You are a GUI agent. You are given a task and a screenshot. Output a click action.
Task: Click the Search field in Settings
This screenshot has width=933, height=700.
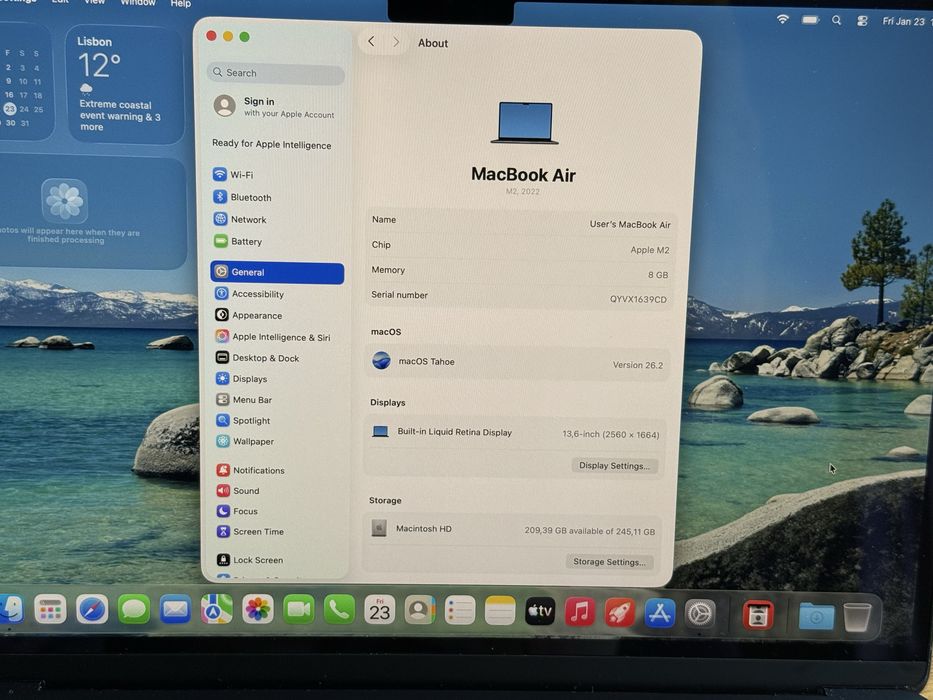pyautogui.click(x=275, y=73)
